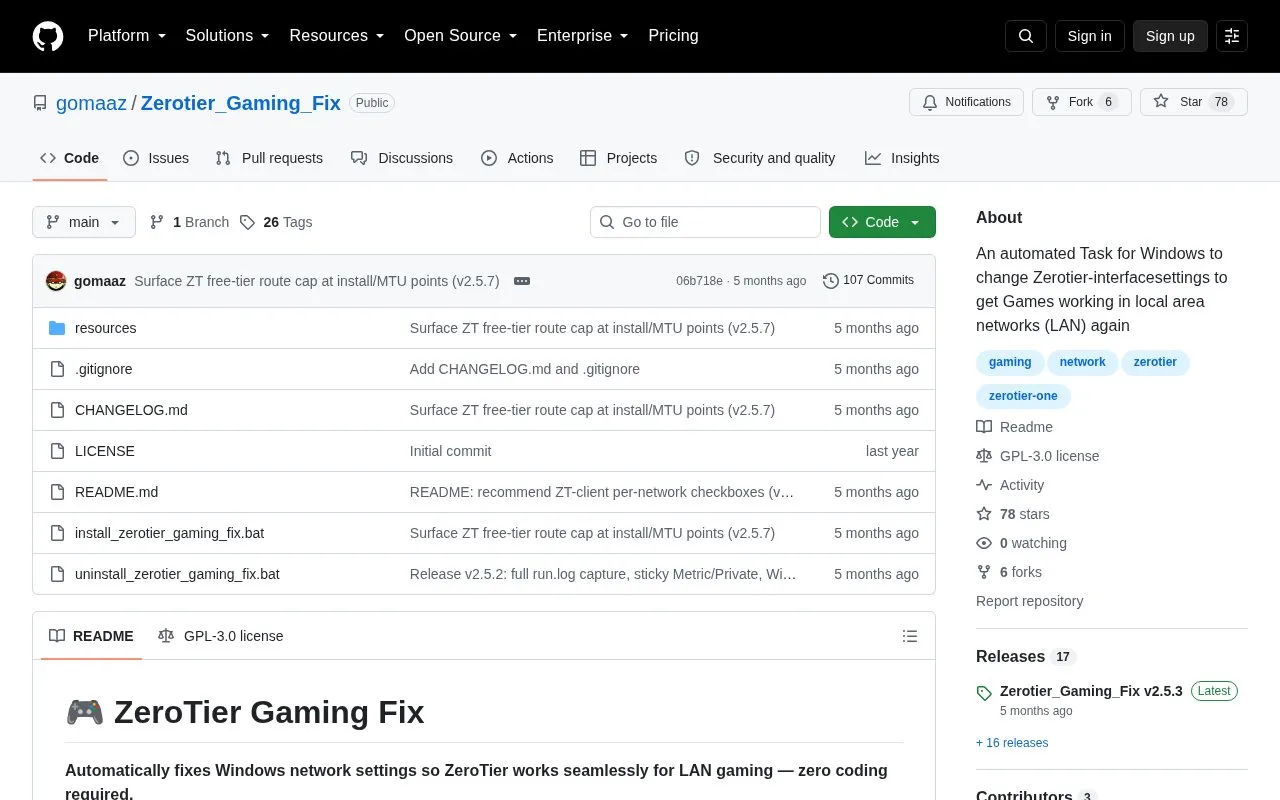Expand the Open Source menu
Viewport: 1280px width, 800px height.
pos(461,36)
